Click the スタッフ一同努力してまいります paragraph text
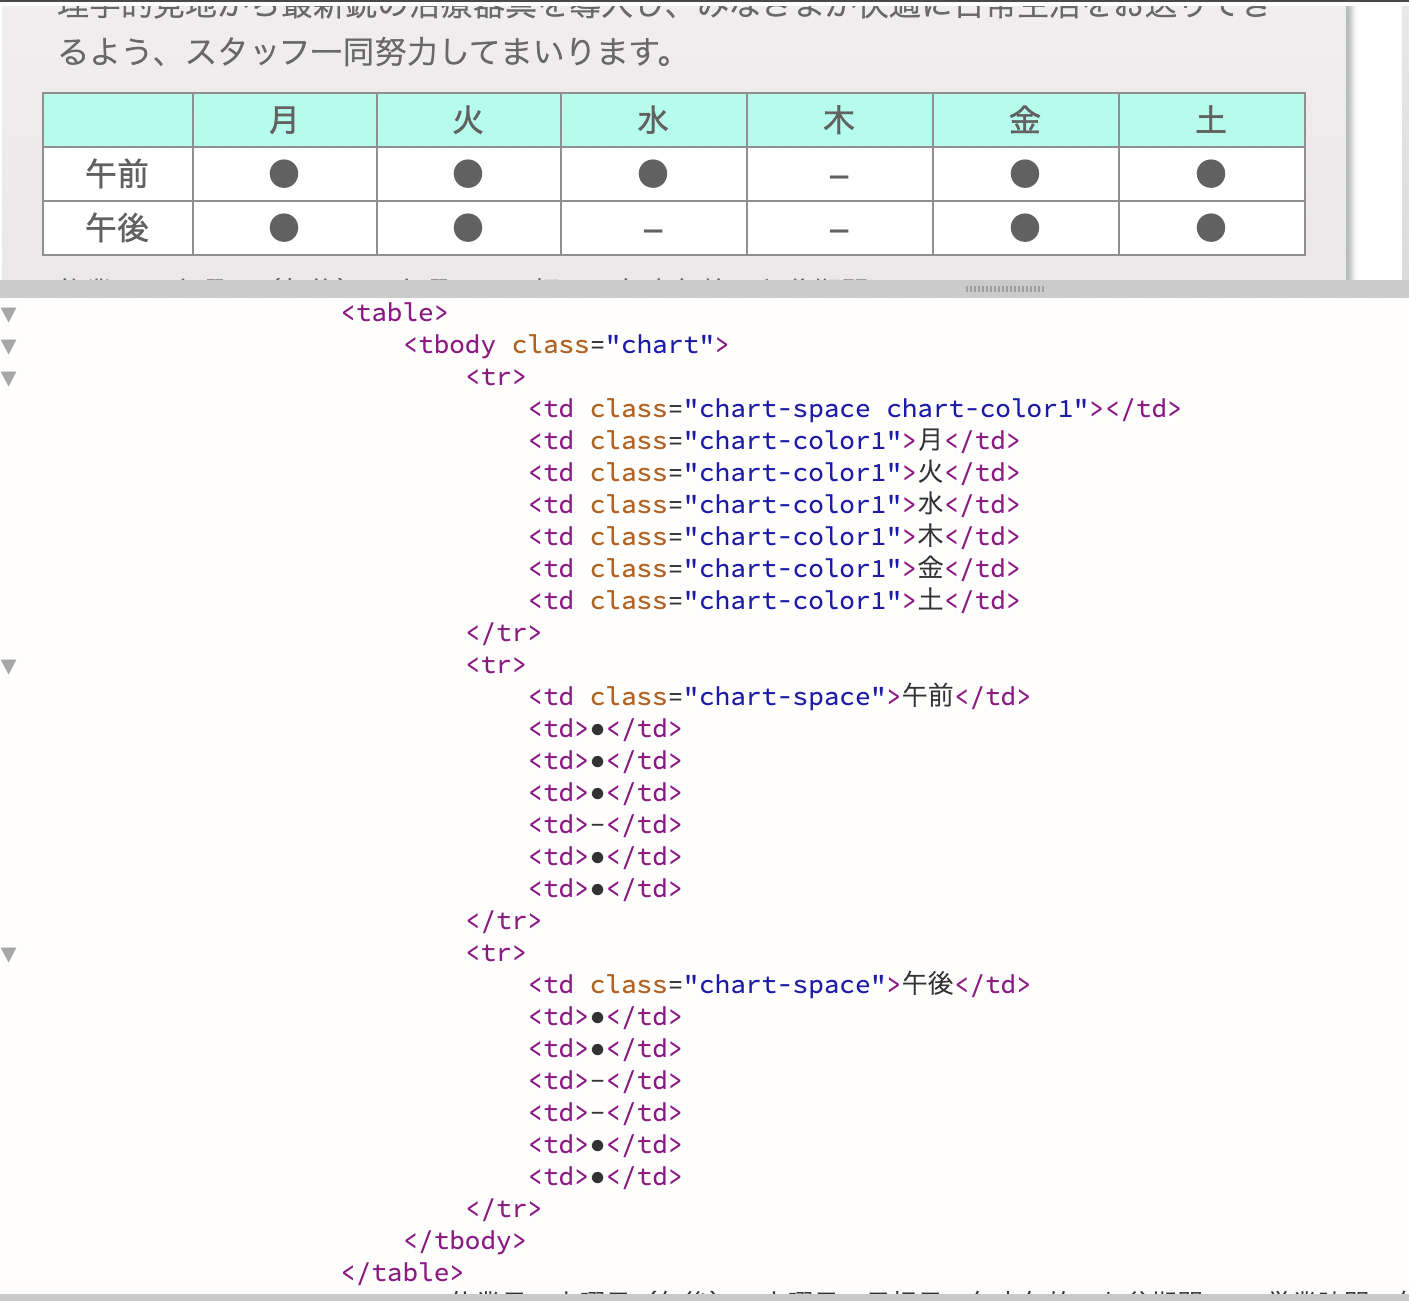The height and width of the screenshot is (1301, 1409). [x=432, y=52]
